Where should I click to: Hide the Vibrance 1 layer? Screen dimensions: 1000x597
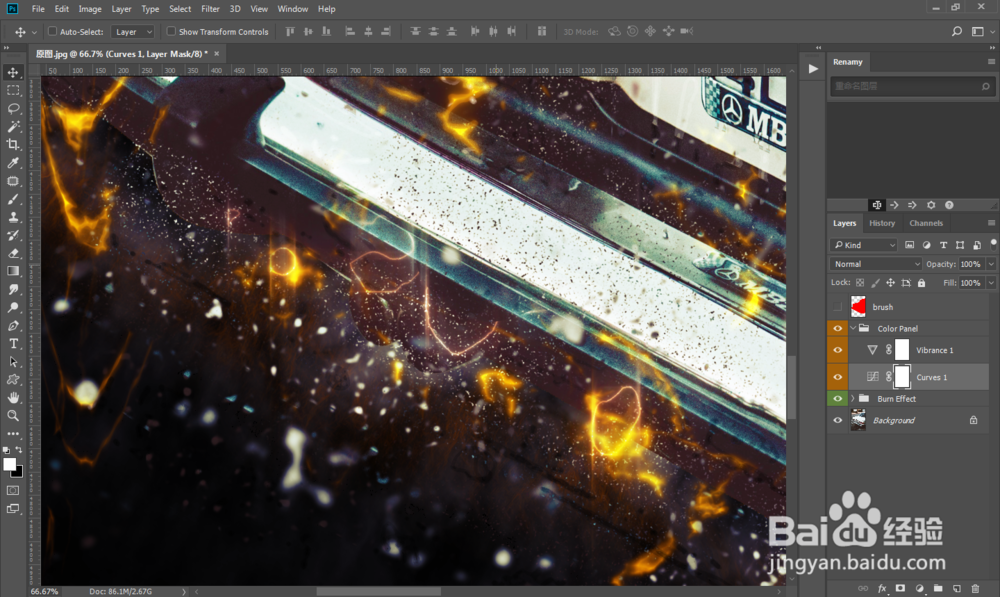tap(837, 350)
